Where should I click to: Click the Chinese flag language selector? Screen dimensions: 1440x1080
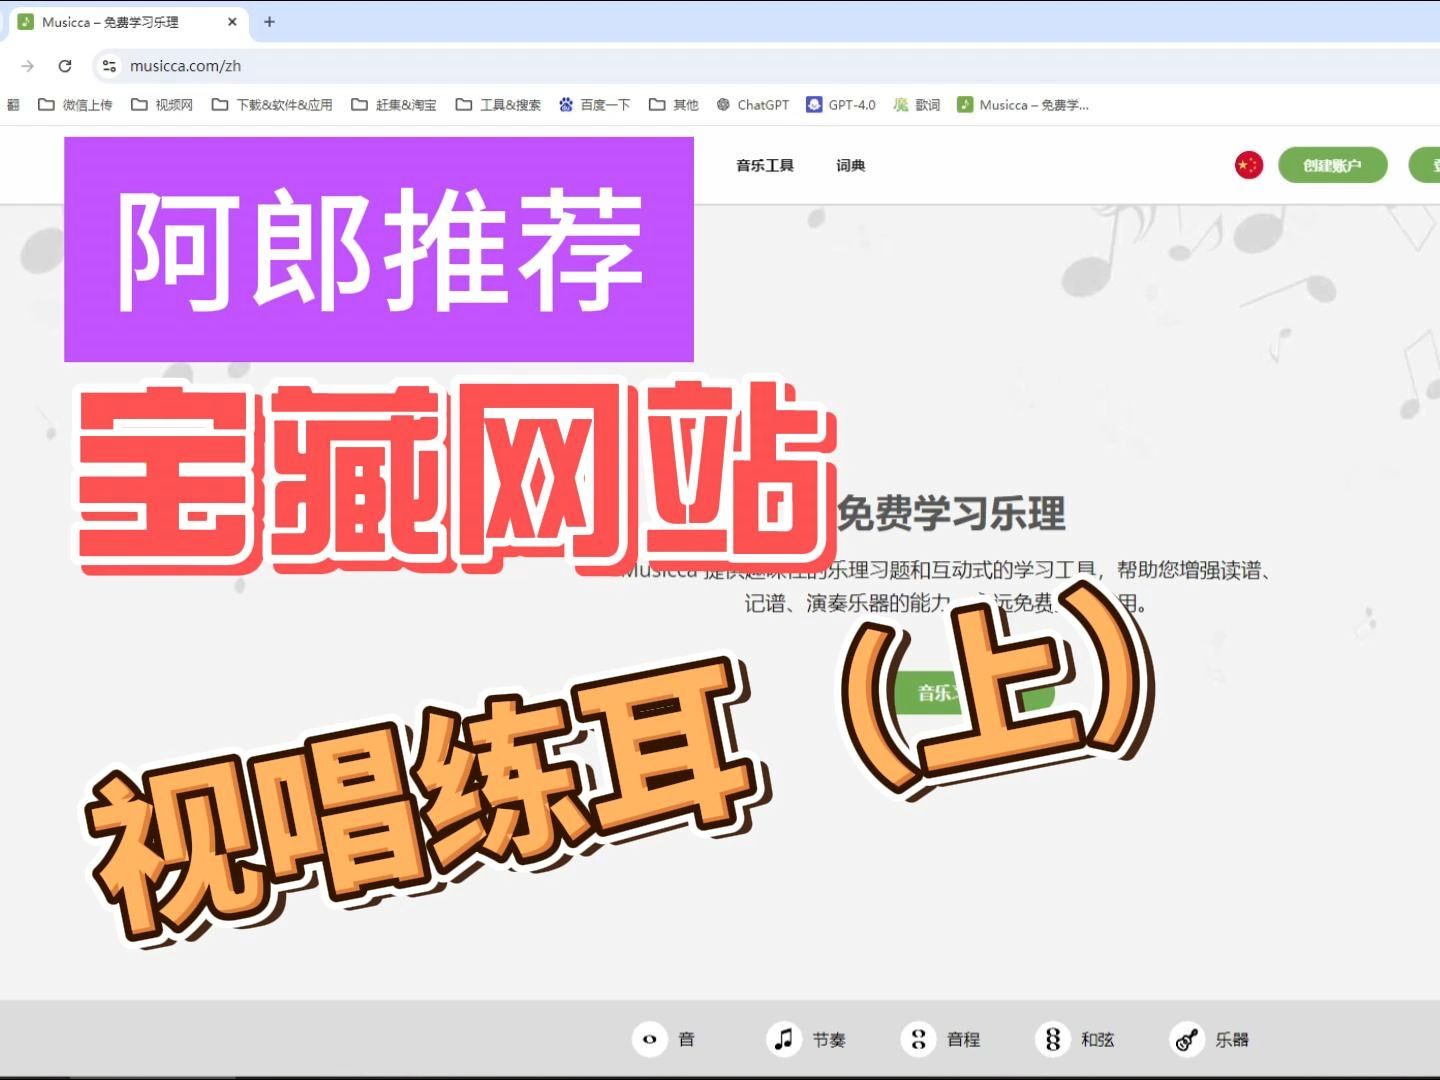[1249, 165]
